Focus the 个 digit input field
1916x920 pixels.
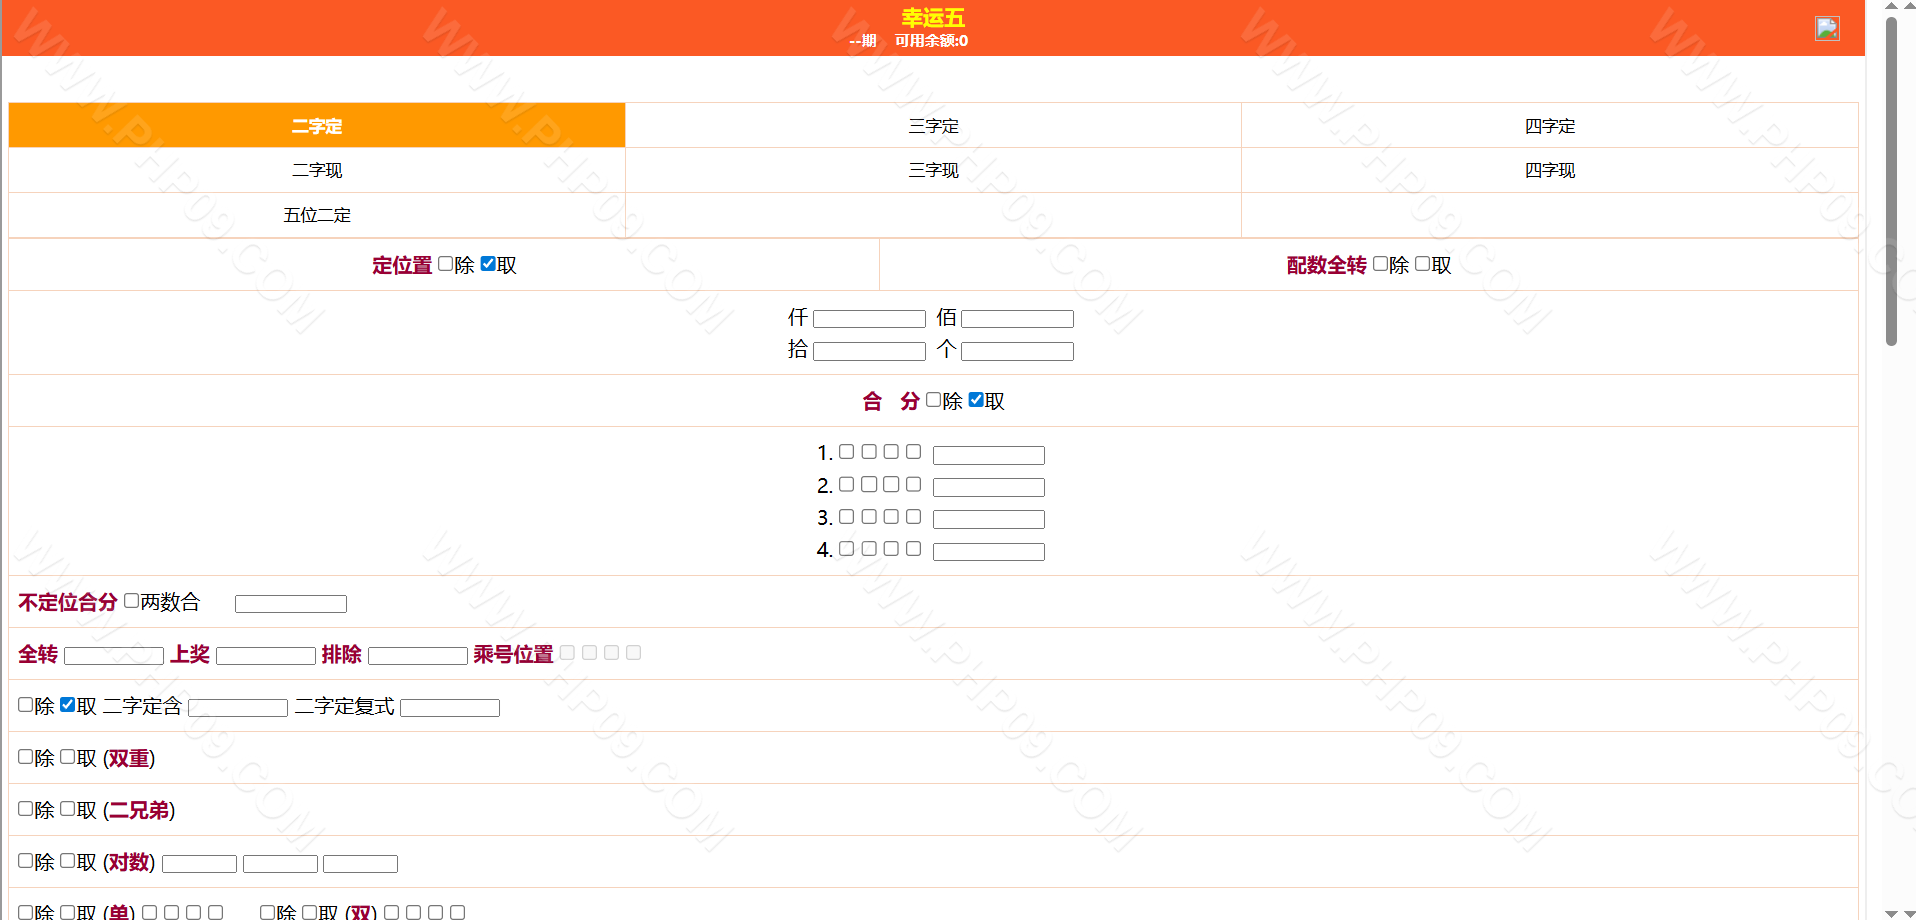1017,351
